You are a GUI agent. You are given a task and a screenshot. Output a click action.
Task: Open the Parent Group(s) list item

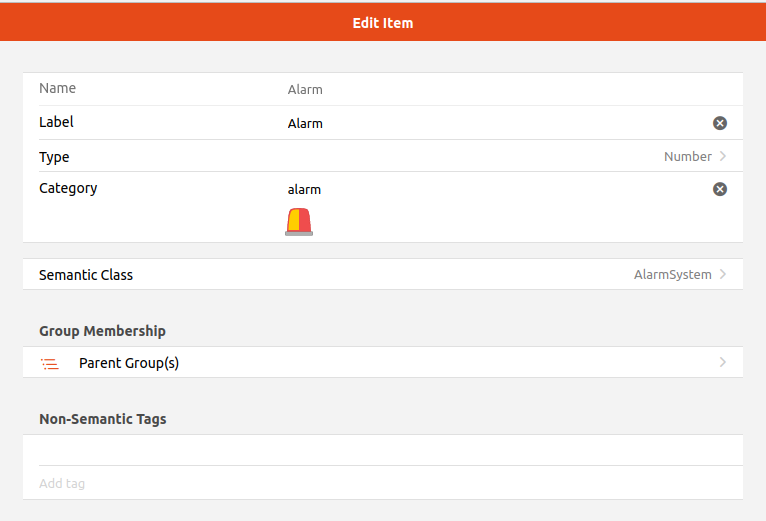point(383,362)
